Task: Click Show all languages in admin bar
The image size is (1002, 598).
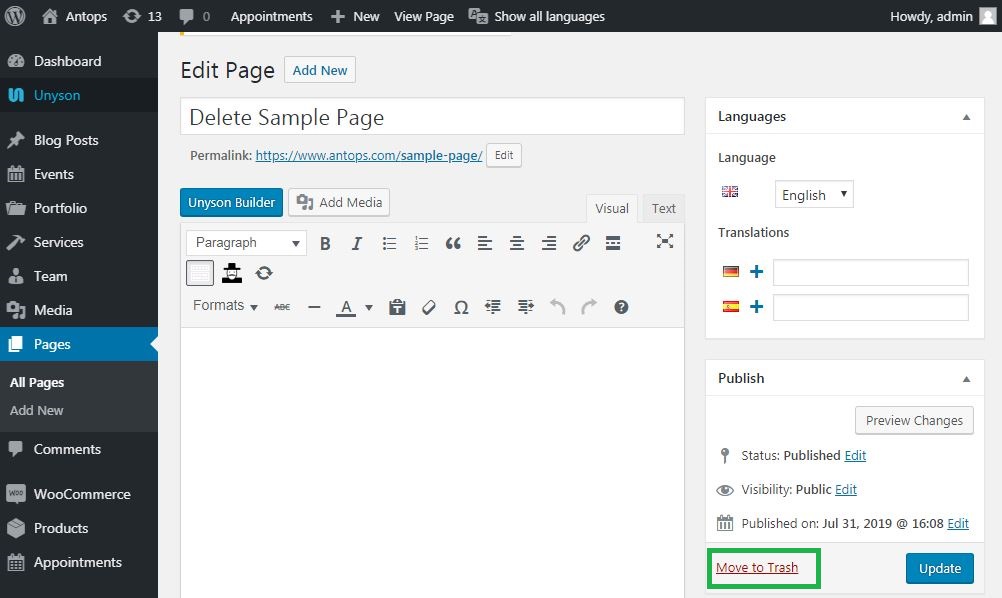Action: 537,16
